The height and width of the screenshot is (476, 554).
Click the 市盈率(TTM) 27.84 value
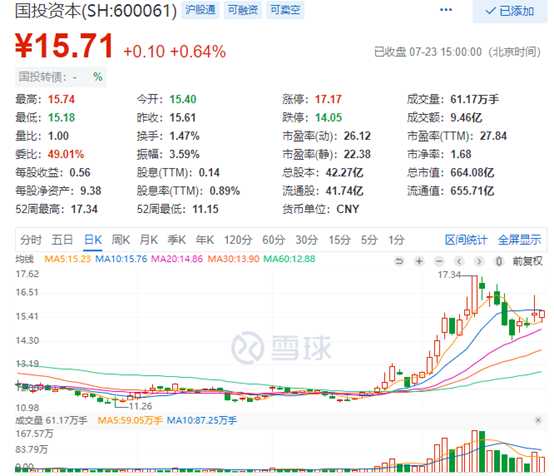(x=493, y=136)
